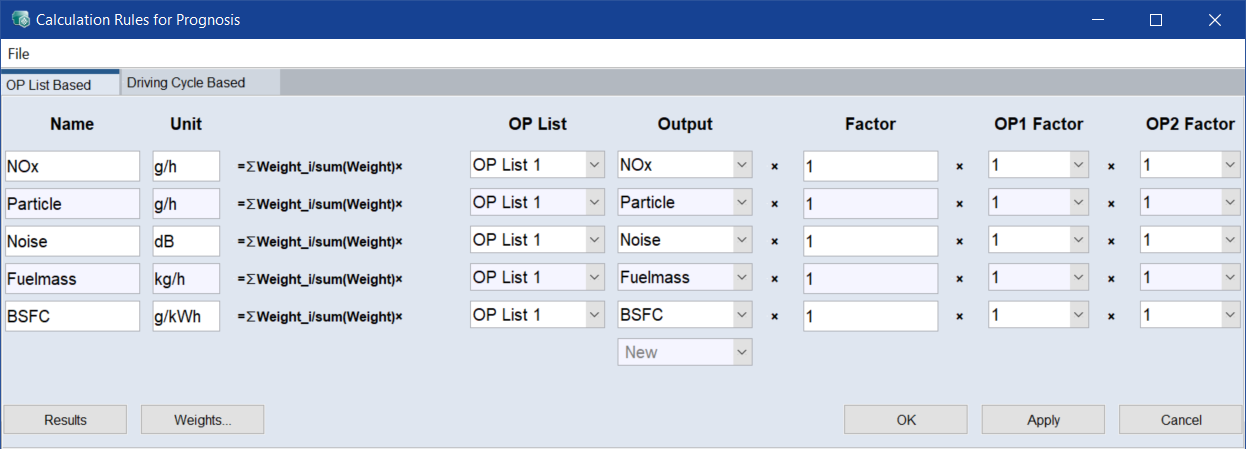Cancel the calculation rules dialog

tap(1180, 420)
